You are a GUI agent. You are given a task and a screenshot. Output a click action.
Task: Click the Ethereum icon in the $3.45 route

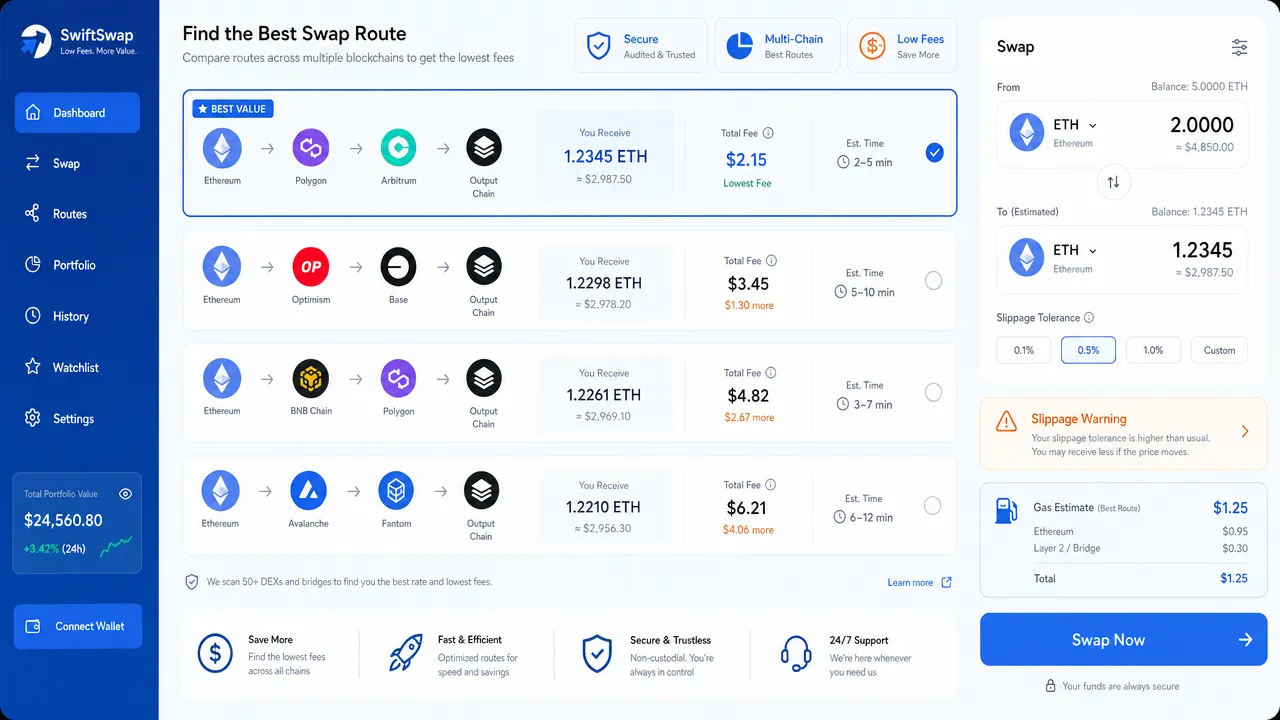point(222,267)
